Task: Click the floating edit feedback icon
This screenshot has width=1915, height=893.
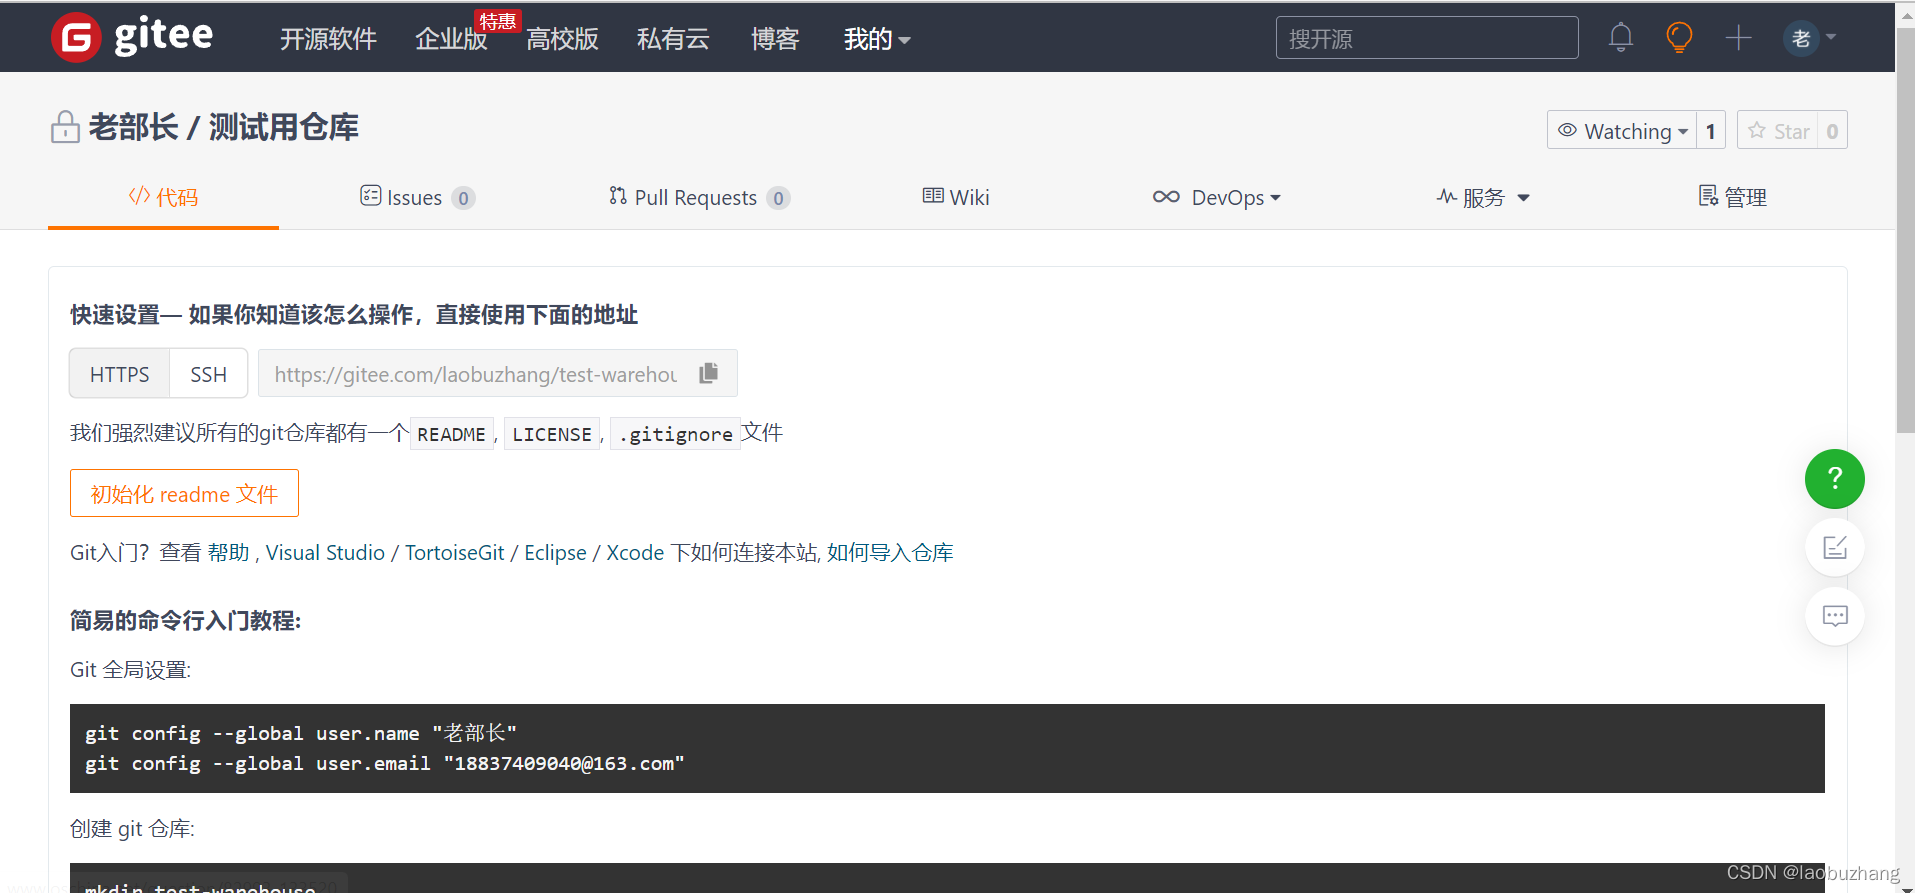Action: 1835,547
